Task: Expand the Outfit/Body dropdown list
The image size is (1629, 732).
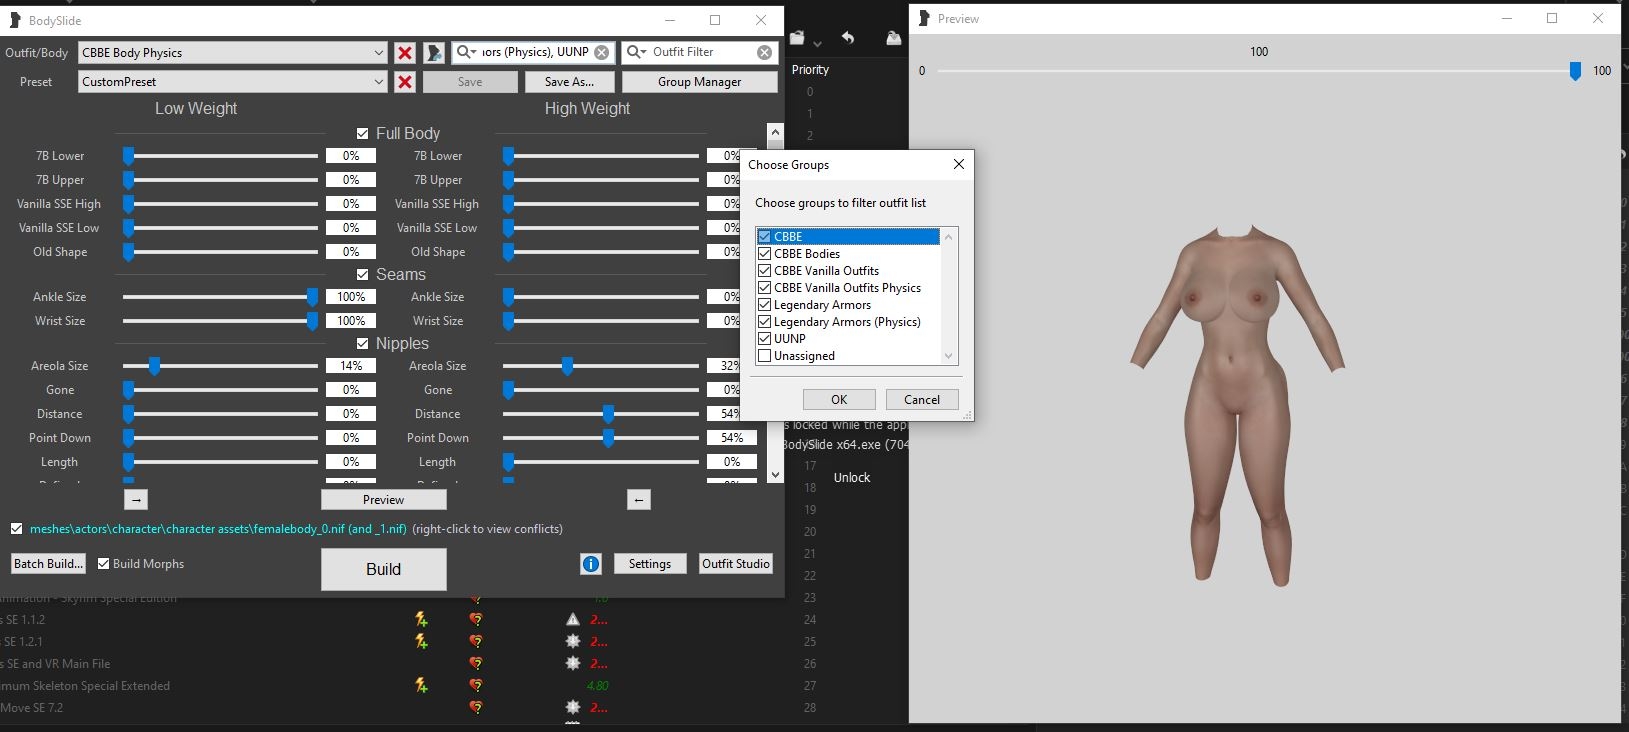Action: click(378, 53)
